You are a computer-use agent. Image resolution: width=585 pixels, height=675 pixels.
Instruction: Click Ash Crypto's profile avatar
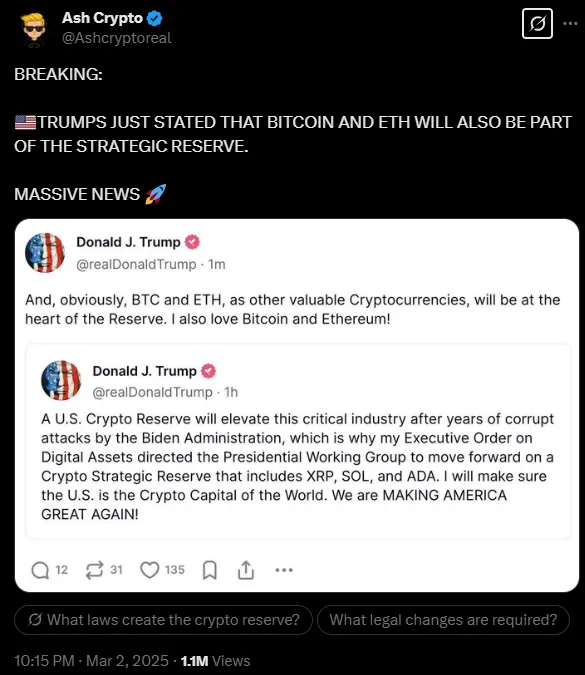34,29
